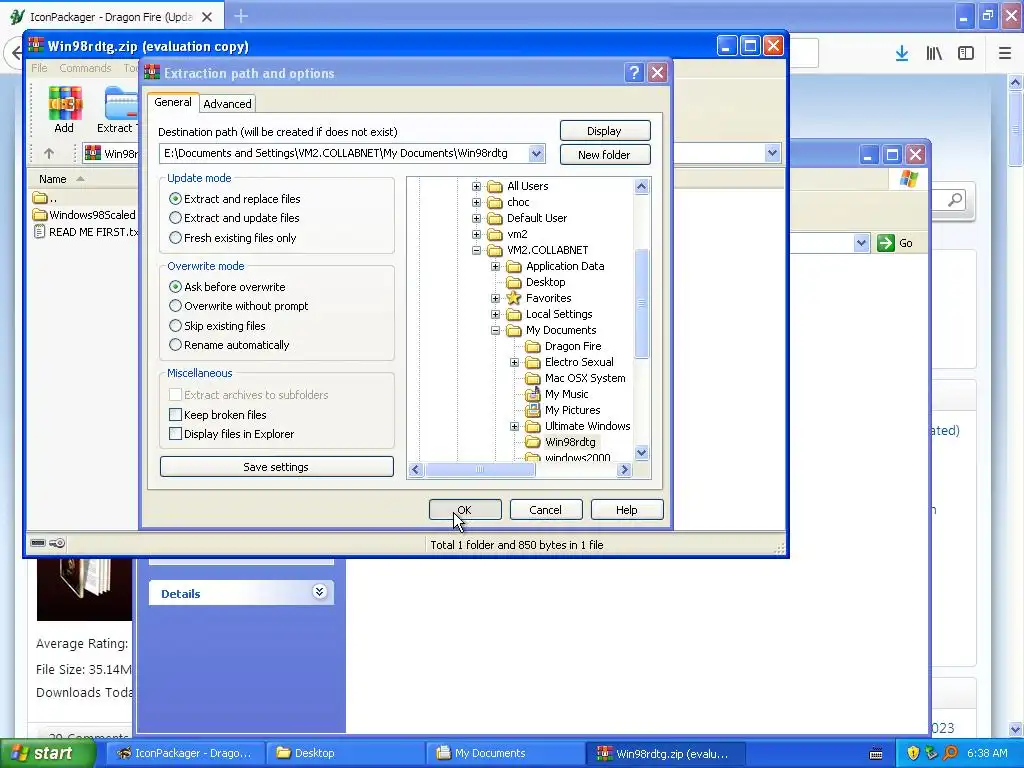
Task: Click the search magnifier in Explorer window
Action: (955, 199)
